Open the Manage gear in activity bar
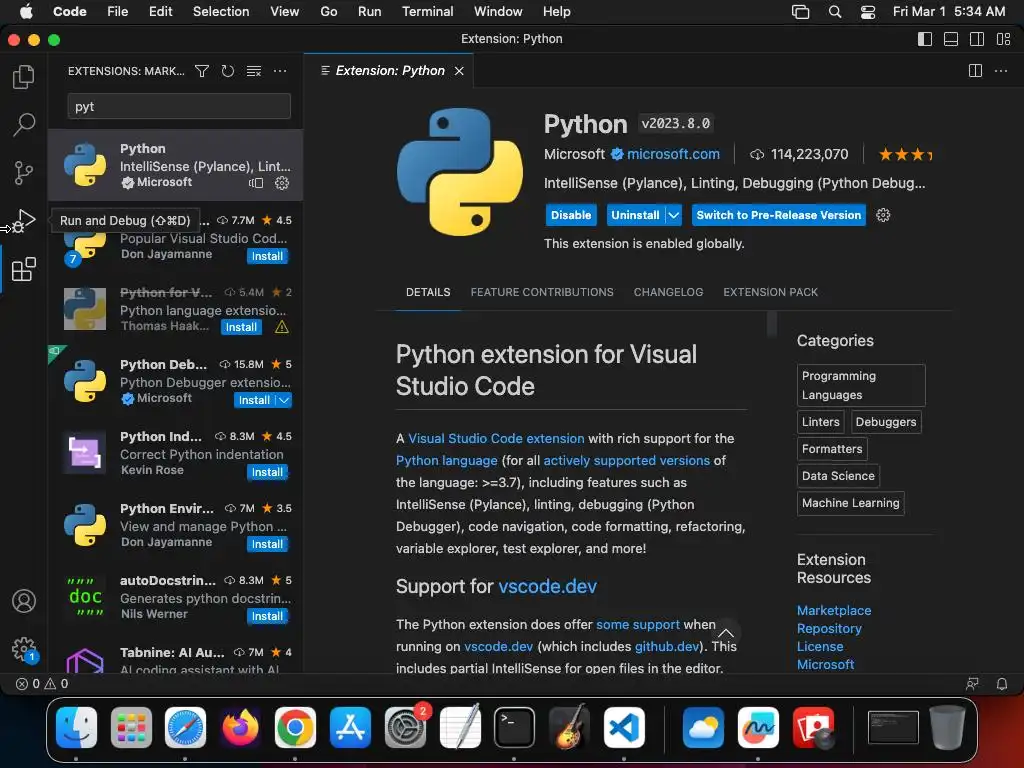 click(24, 649)
